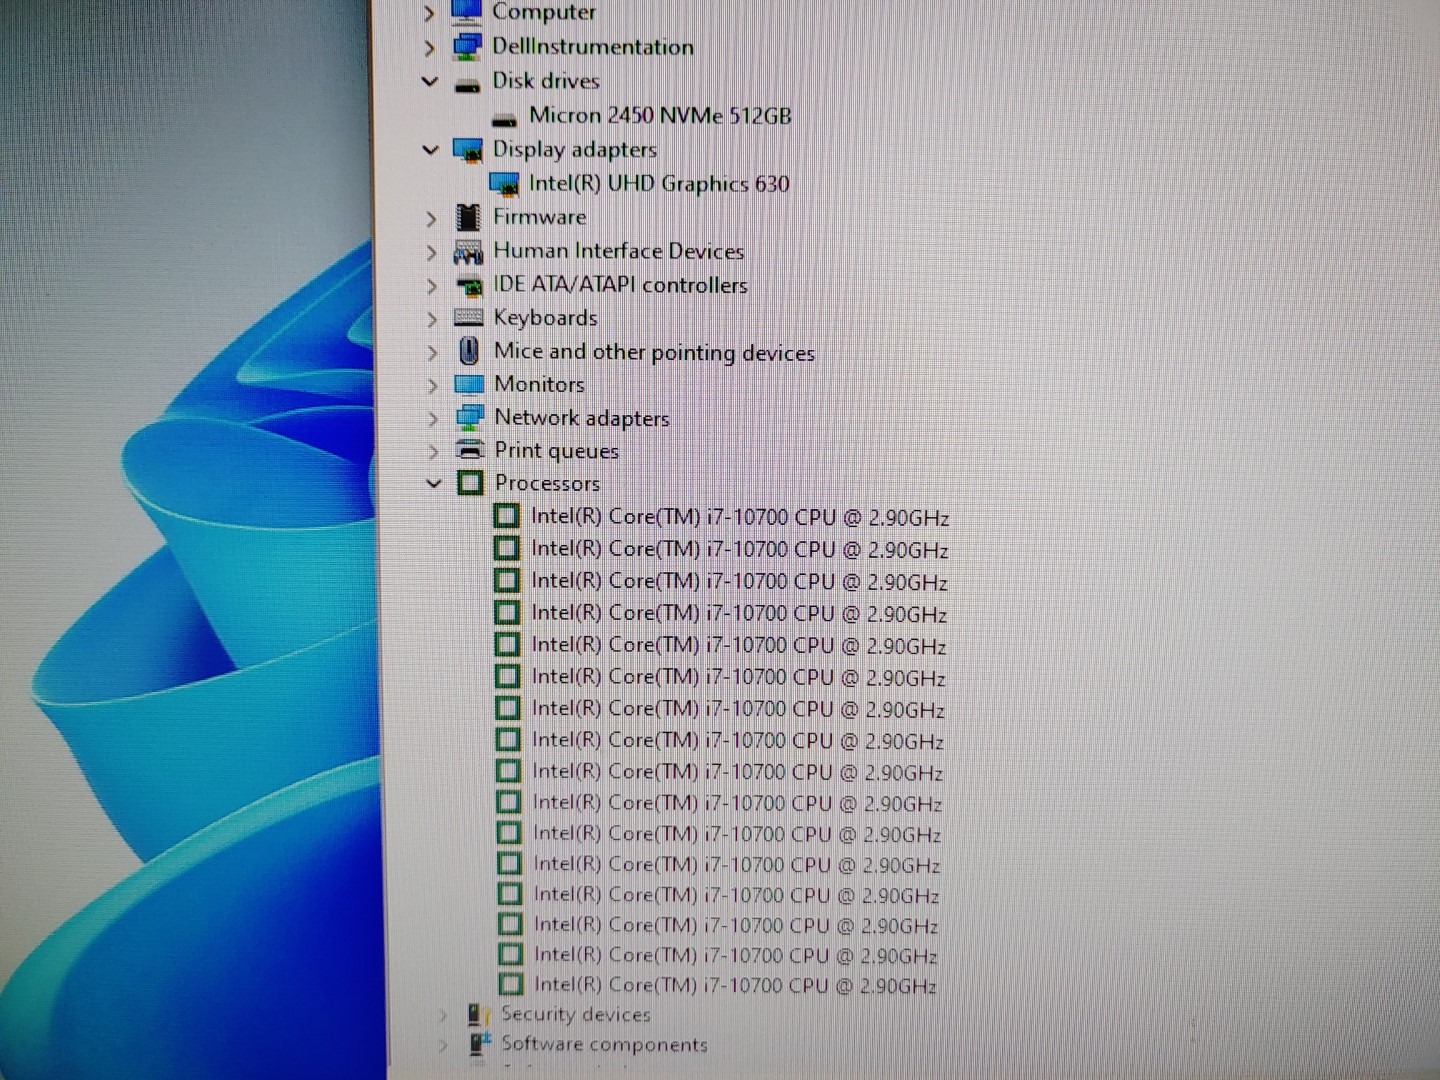Select the DellInstrumentation label
The image size is (1440, 1080).
click(x=593, y=47)
